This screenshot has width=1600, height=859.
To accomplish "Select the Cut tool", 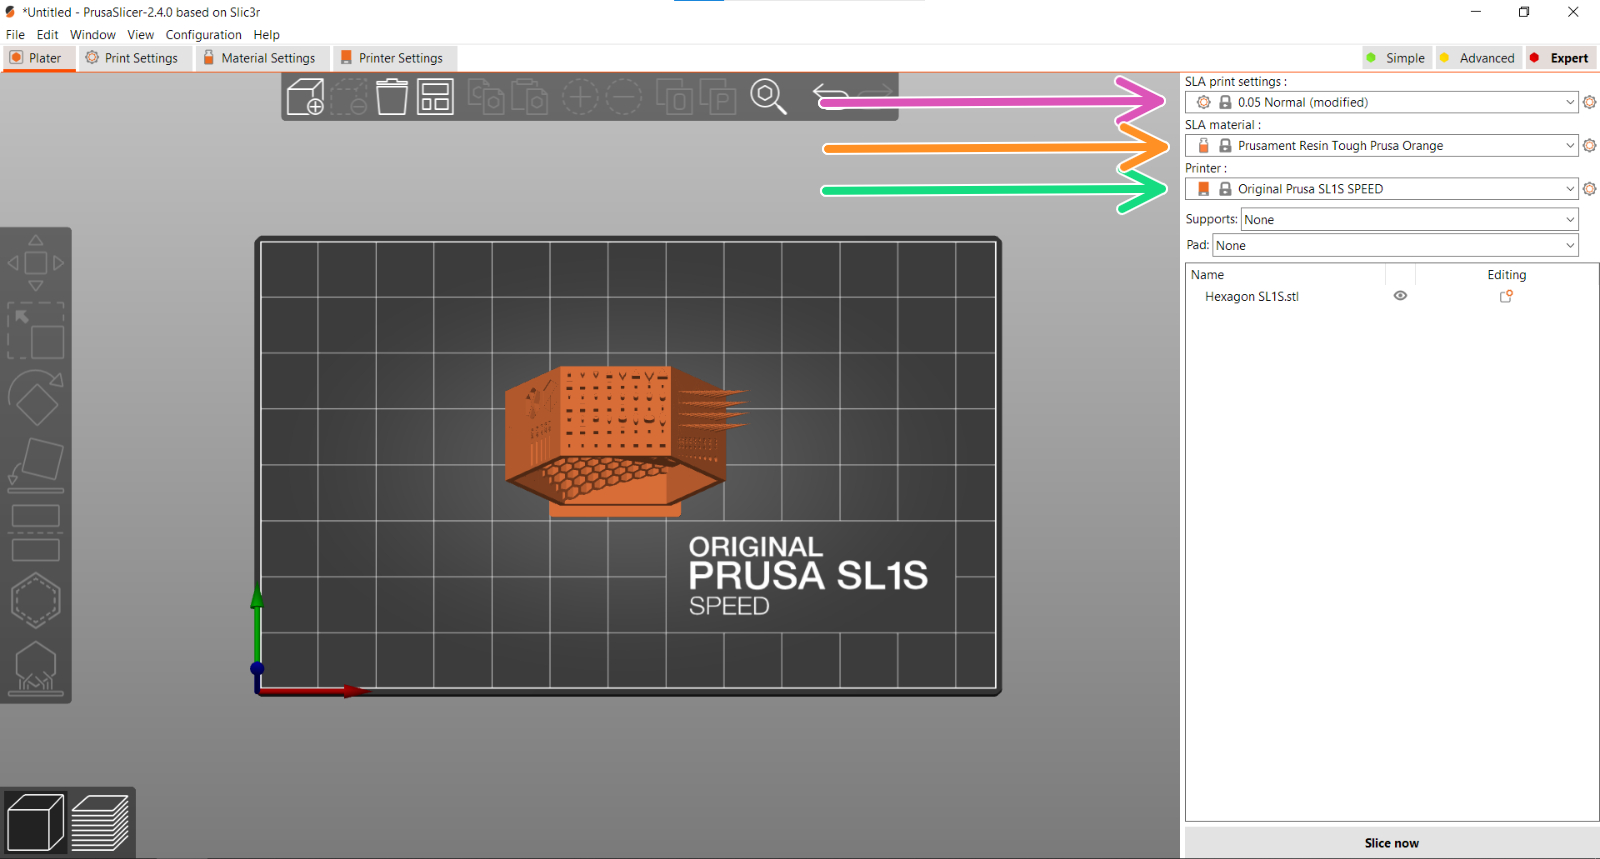I will 36,533.
